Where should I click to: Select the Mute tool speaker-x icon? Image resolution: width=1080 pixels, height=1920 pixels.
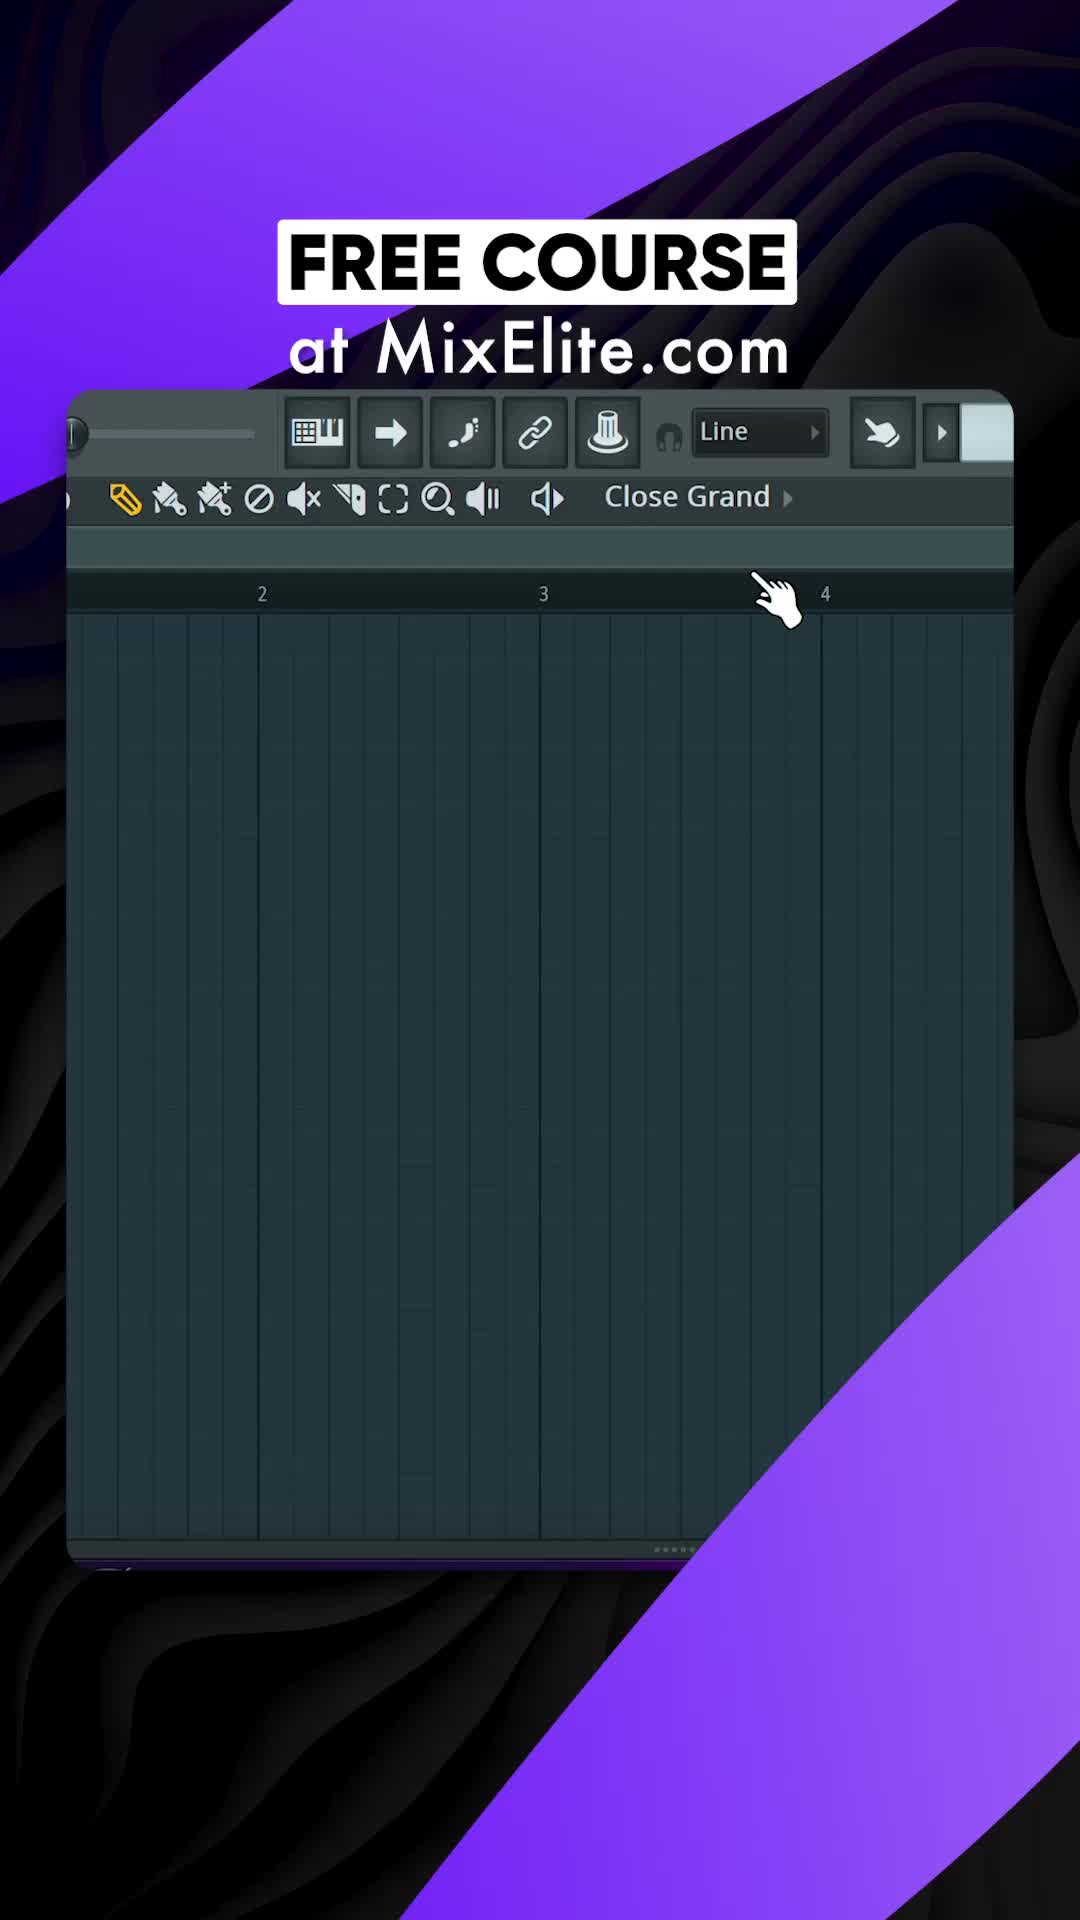pos(304,498)
